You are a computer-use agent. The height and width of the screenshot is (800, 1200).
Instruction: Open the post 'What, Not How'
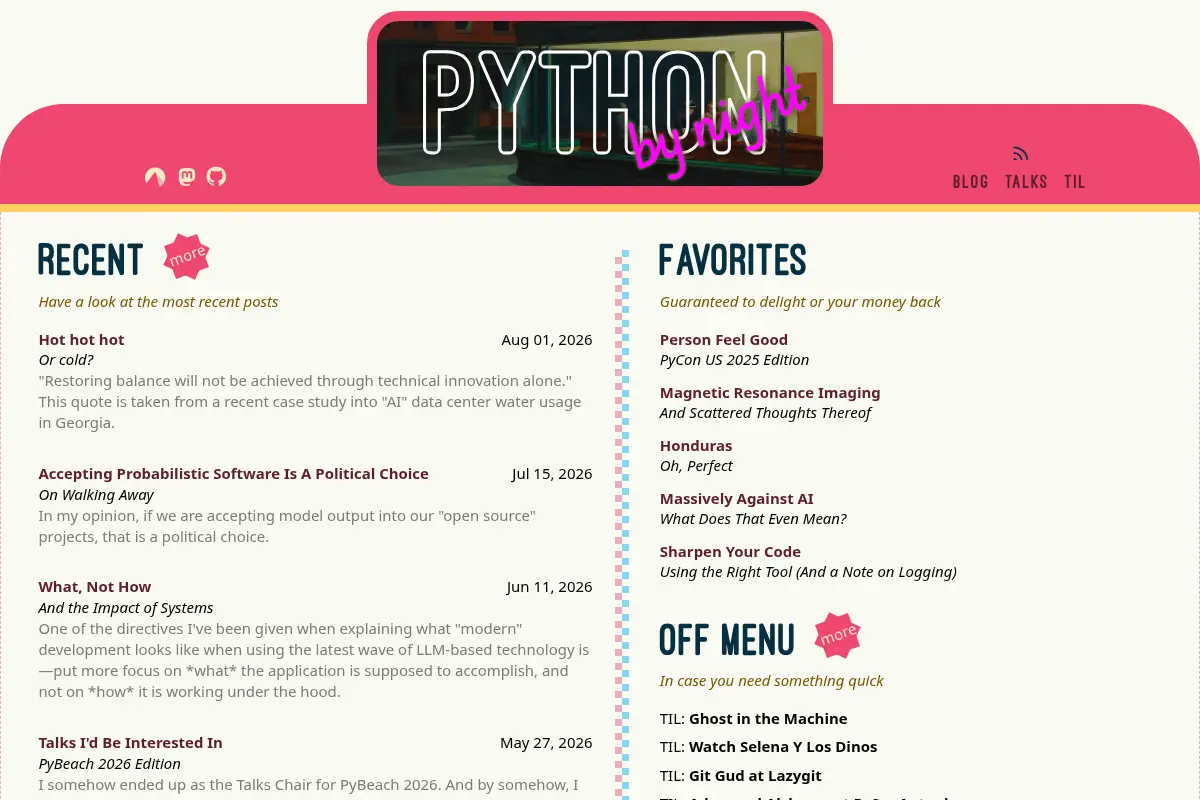tap(95, 587)
